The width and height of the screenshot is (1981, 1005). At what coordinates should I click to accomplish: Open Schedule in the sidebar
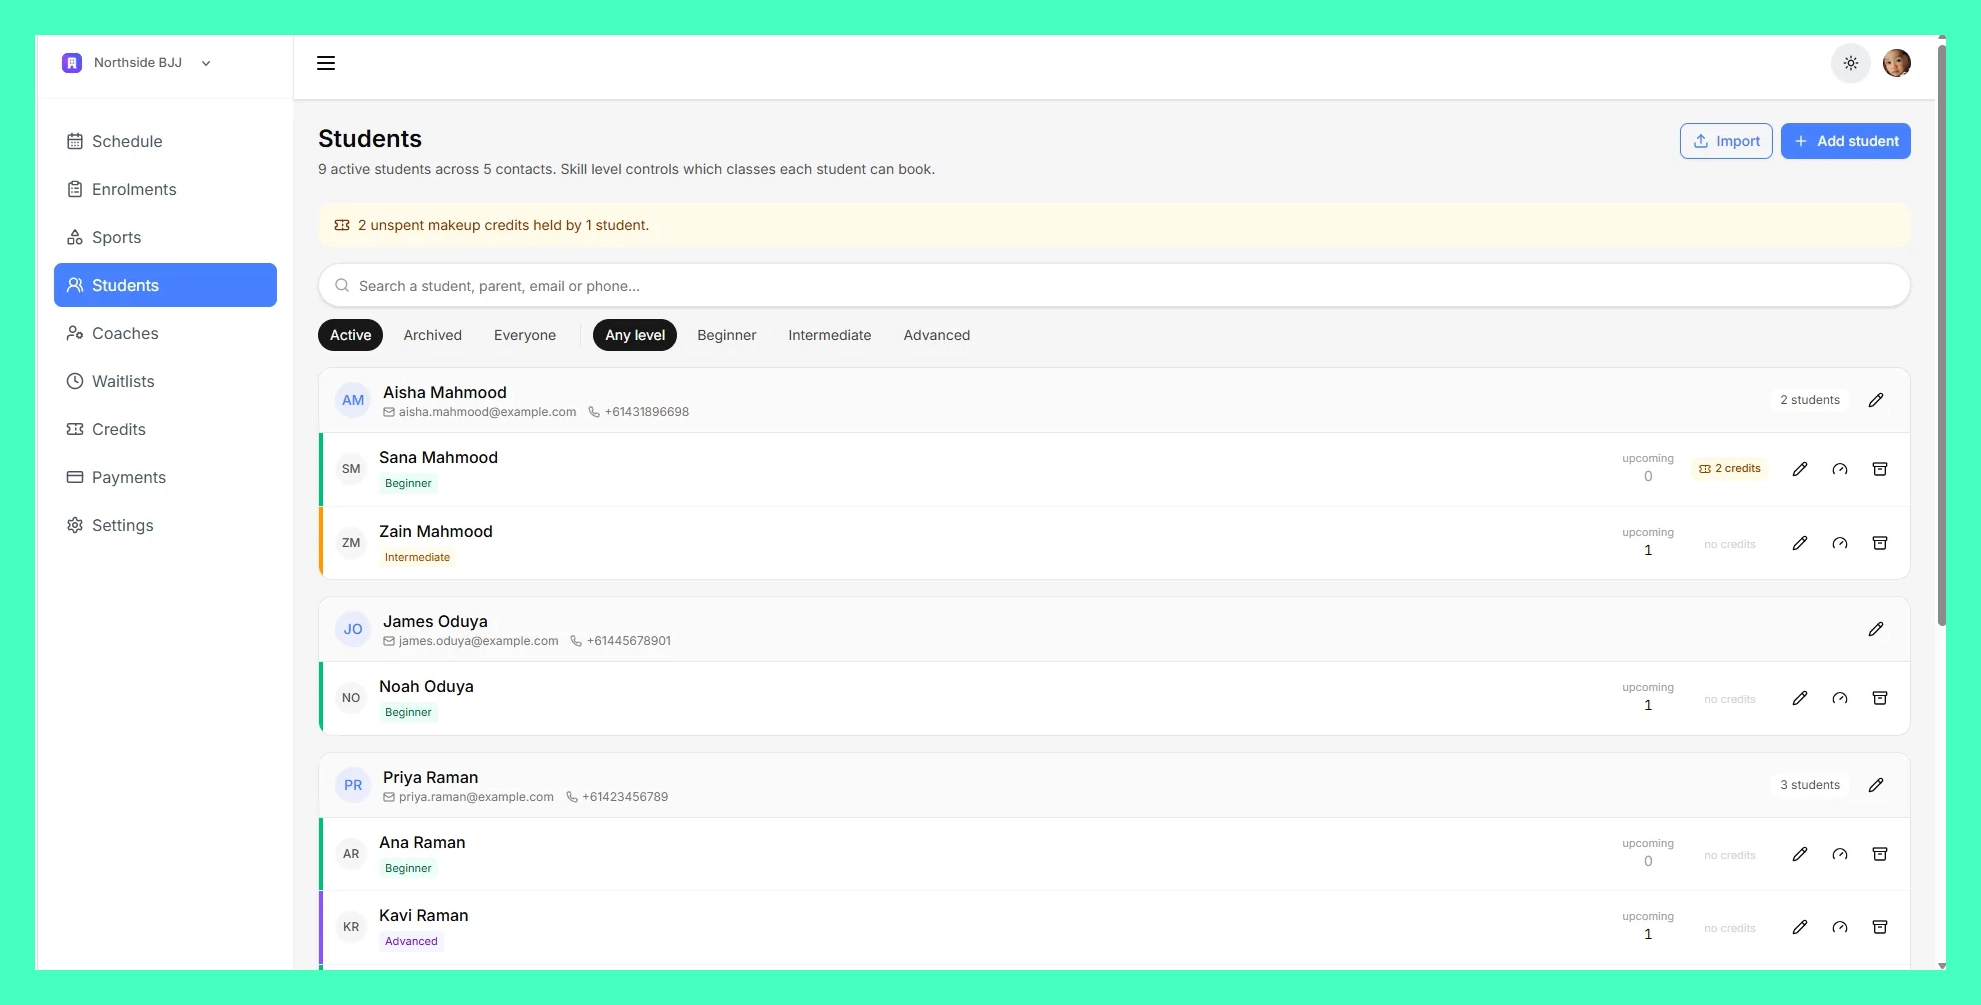pyautogui.click(x=165, y=141)
